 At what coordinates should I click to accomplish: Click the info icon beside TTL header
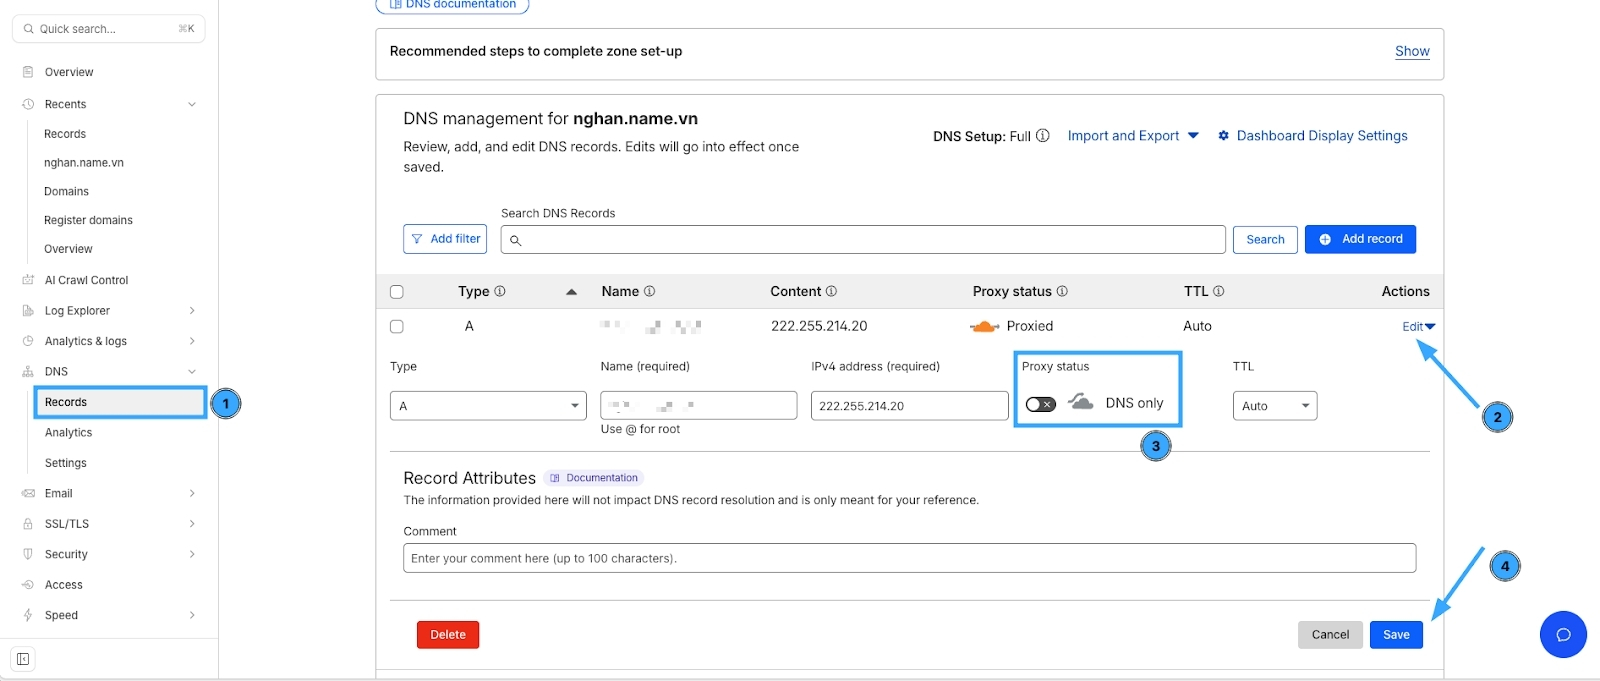coord(1219,291)
